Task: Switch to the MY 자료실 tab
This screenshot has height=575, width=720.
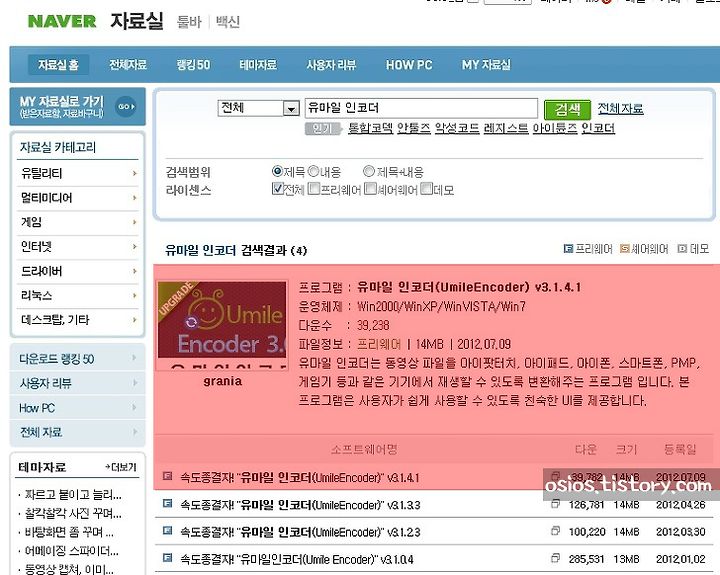Action: click(486, 65)
